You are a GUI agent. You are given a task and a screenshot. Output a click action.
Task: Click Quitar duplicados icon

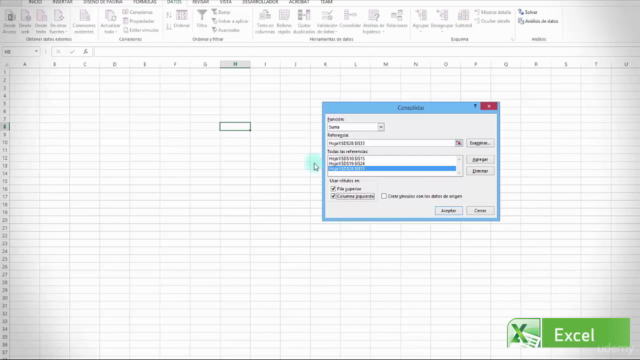(304, 21)
